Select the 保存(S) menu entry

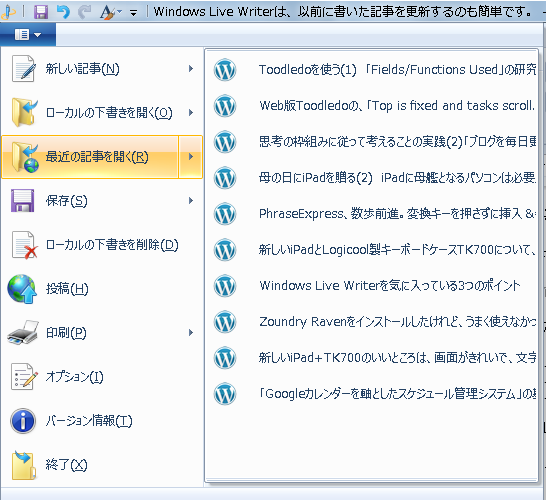coord(102,201)
